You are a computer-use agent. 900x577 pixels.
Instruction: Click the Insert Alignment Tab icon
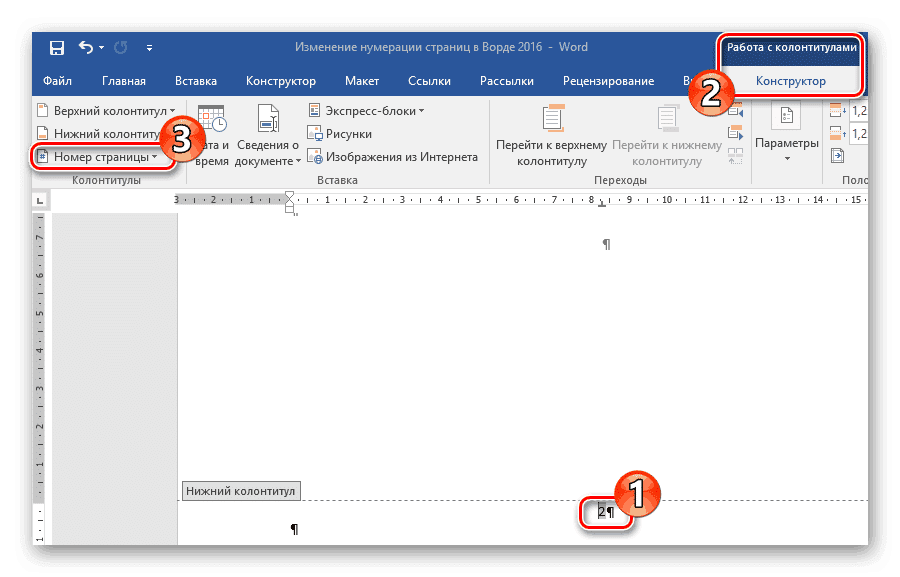click(x=837, y=156)
